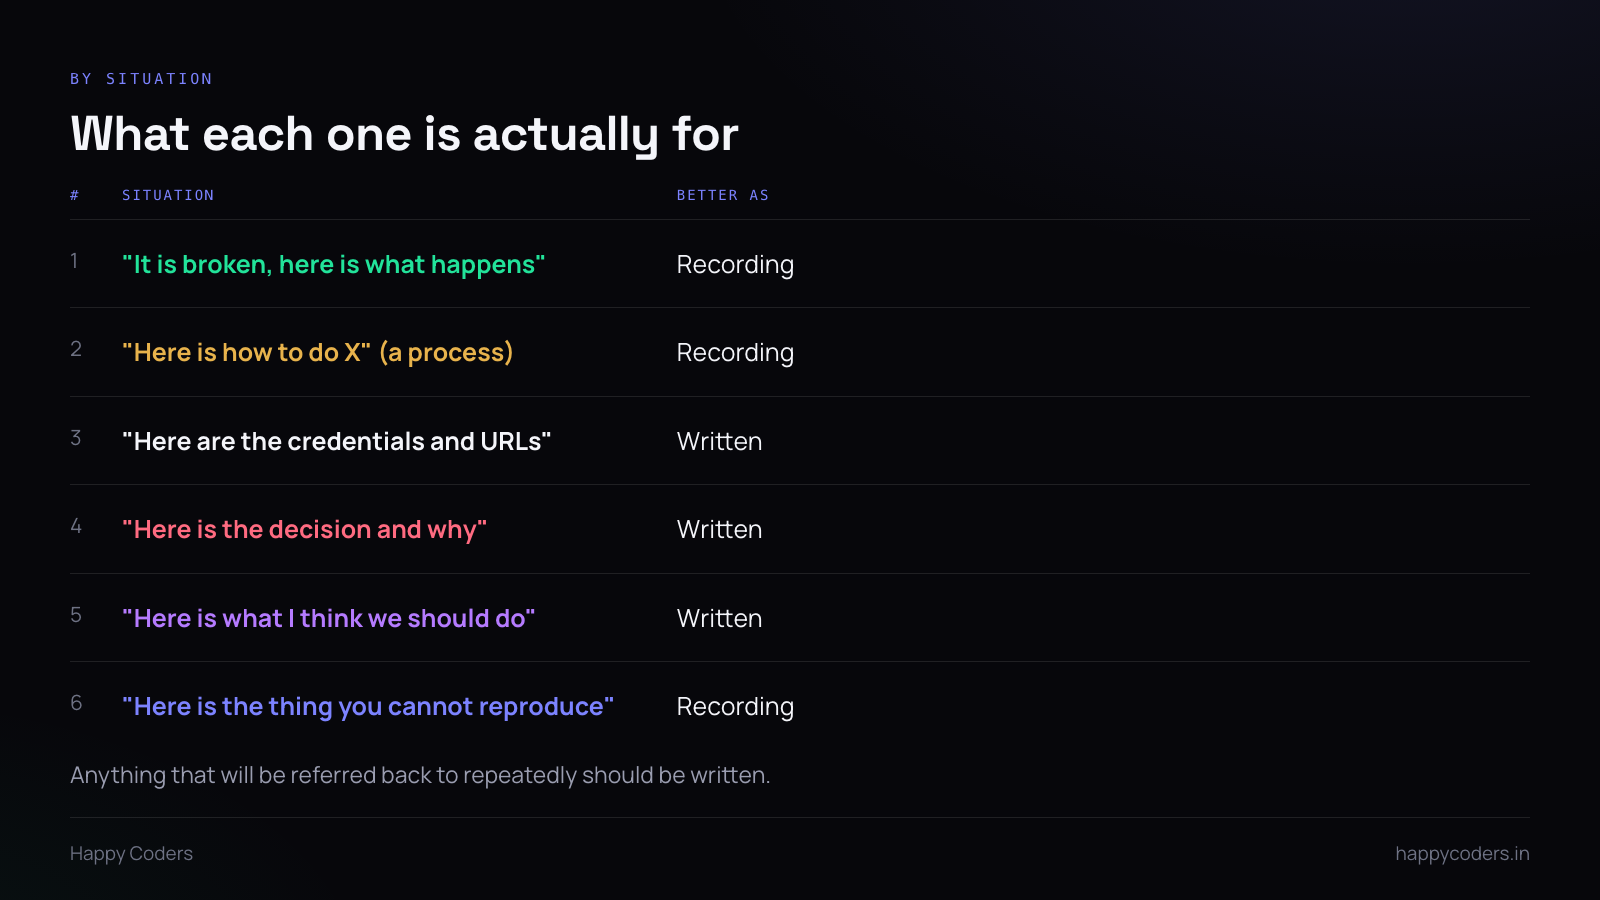Click the "SITUATION" column header
Image resolution: width=1600 pixels, height=900 pixels.
coord(168,195)
